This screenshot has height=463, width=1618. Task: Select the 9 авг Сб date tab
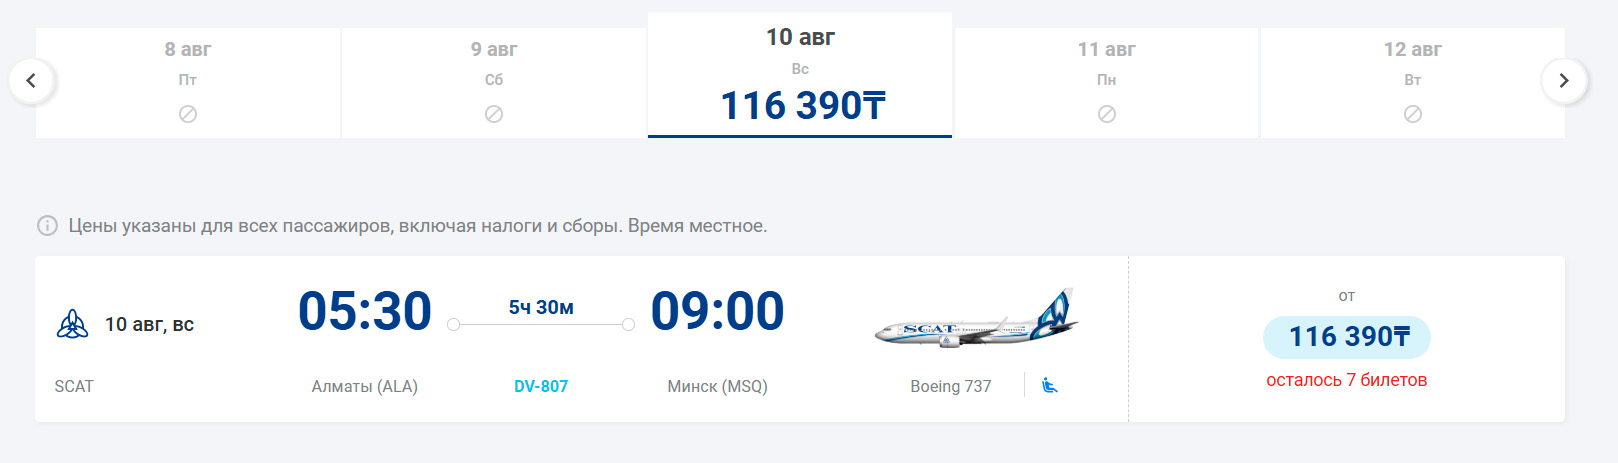[x=494, y=83]
